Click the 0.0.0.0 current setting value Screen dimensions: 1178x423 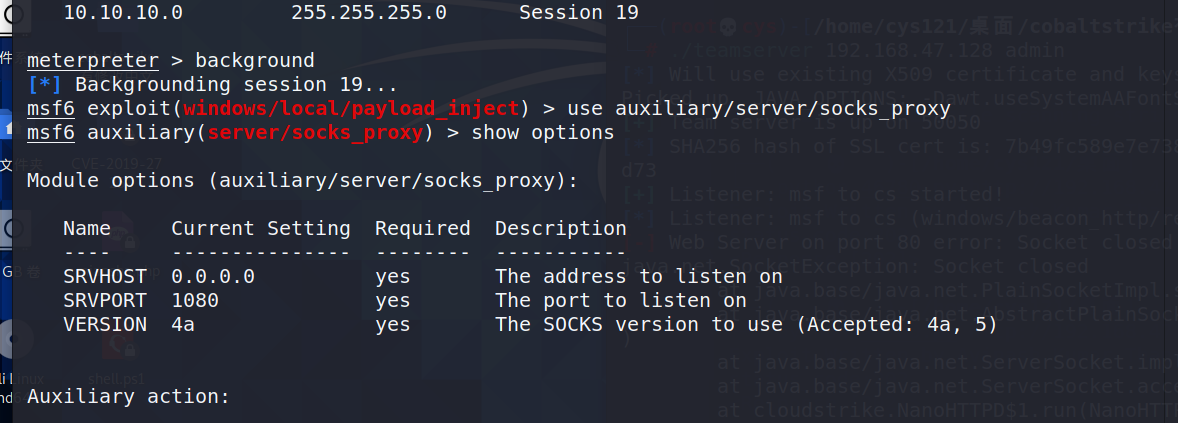pos(213,276)
